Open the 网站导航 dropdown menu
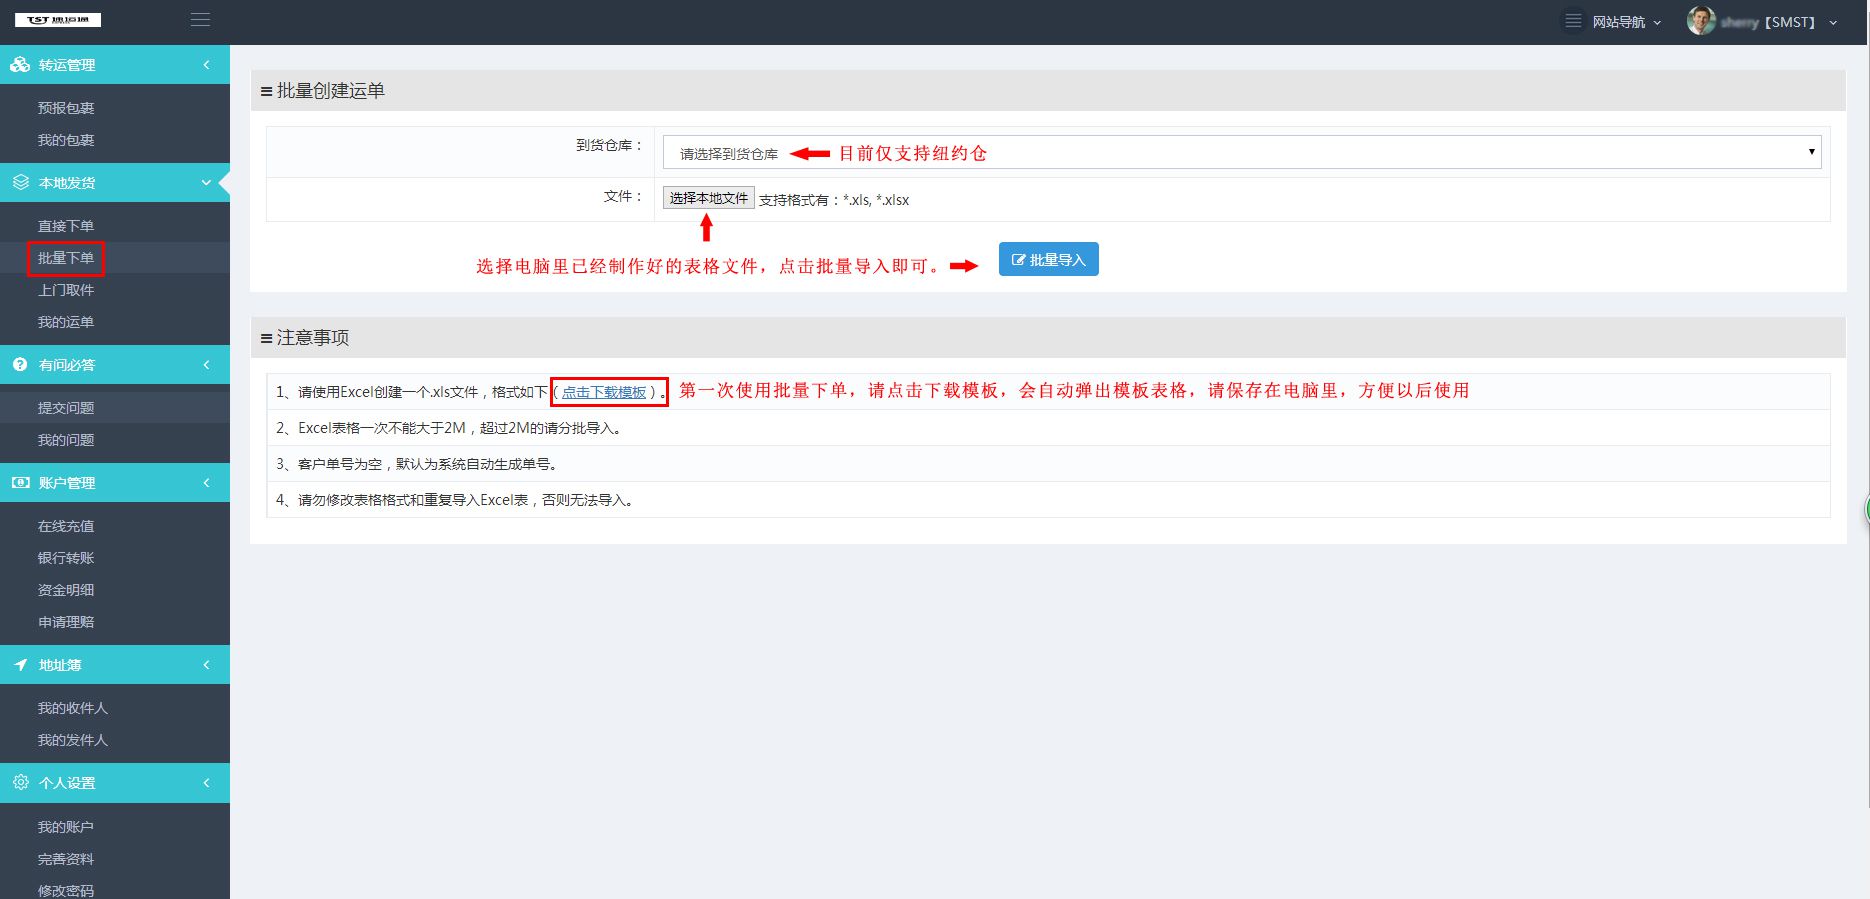Image resolution: width=1870 pixels, height=899 pixels. [x=1613, y=22]
